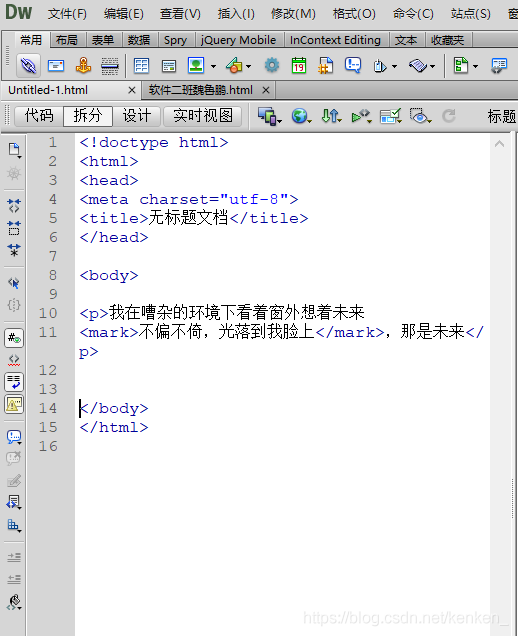
Task: Open media dropdown arrow
Action: [248, 66]
